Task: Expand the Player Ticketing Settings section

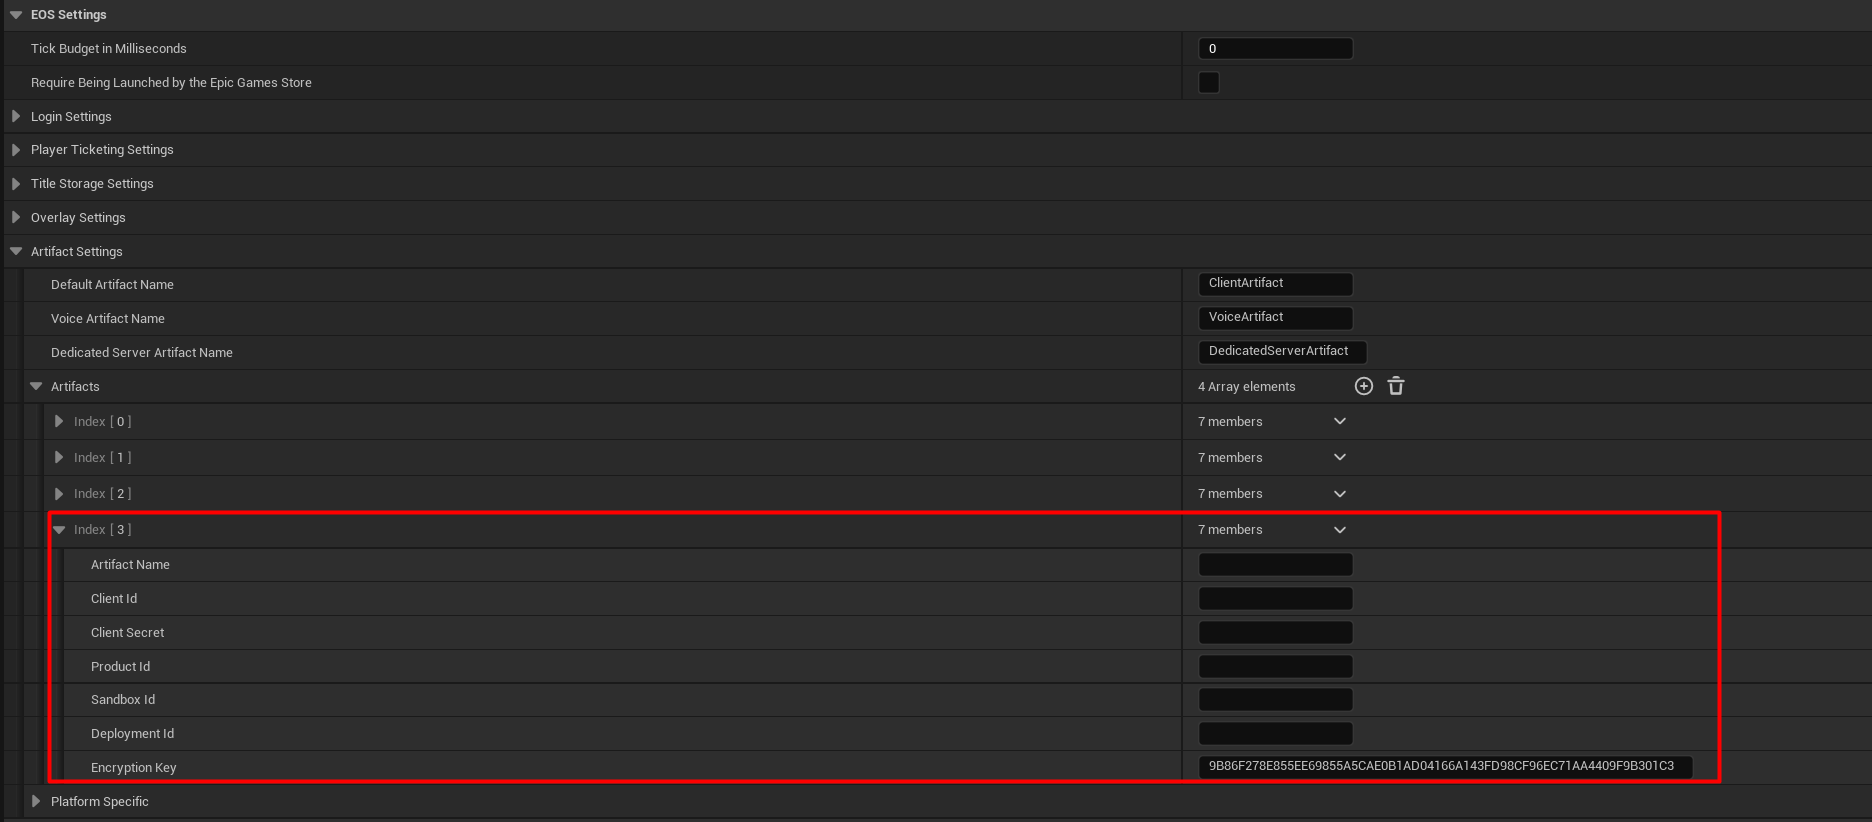Action: [x=16, y=150]
